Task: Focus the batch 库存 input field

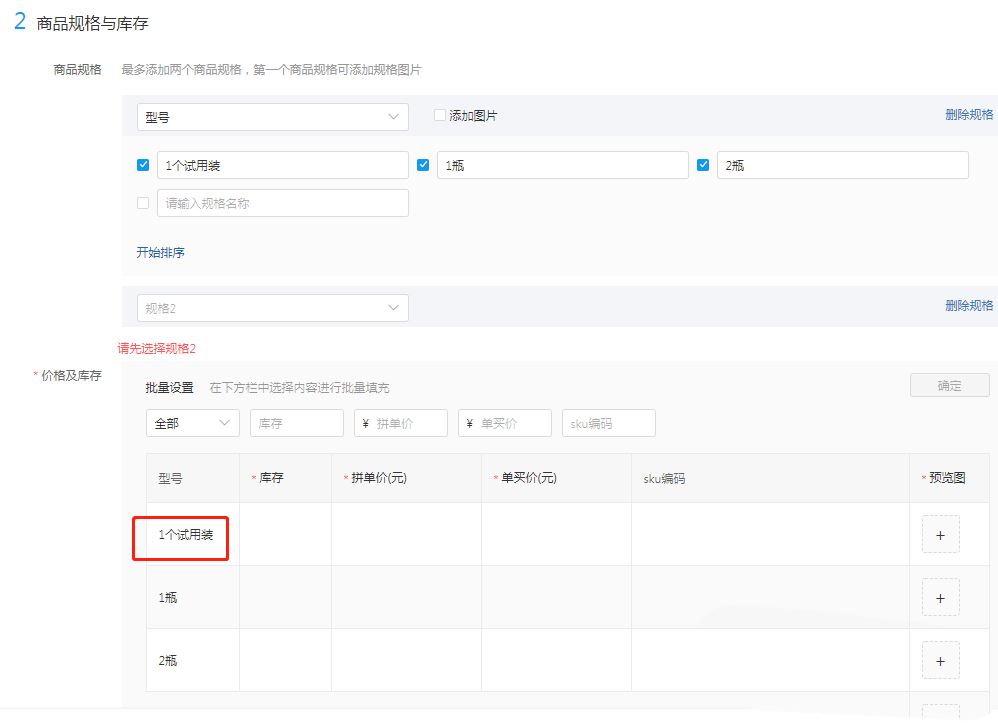Action: coord(296,423)
